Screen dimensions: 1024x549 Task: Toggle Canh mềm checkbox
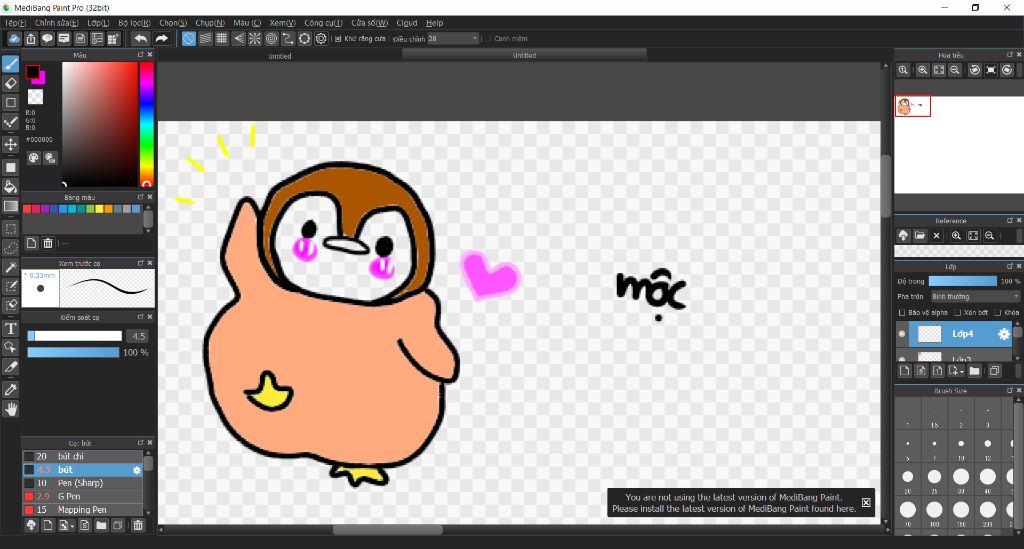pos(488,39)
